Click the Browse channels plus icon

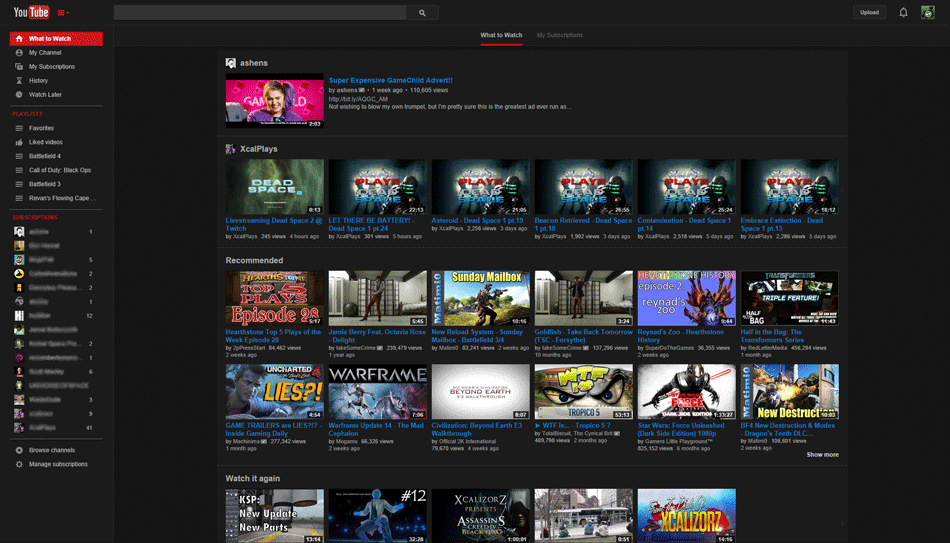[x=19, y=450]
